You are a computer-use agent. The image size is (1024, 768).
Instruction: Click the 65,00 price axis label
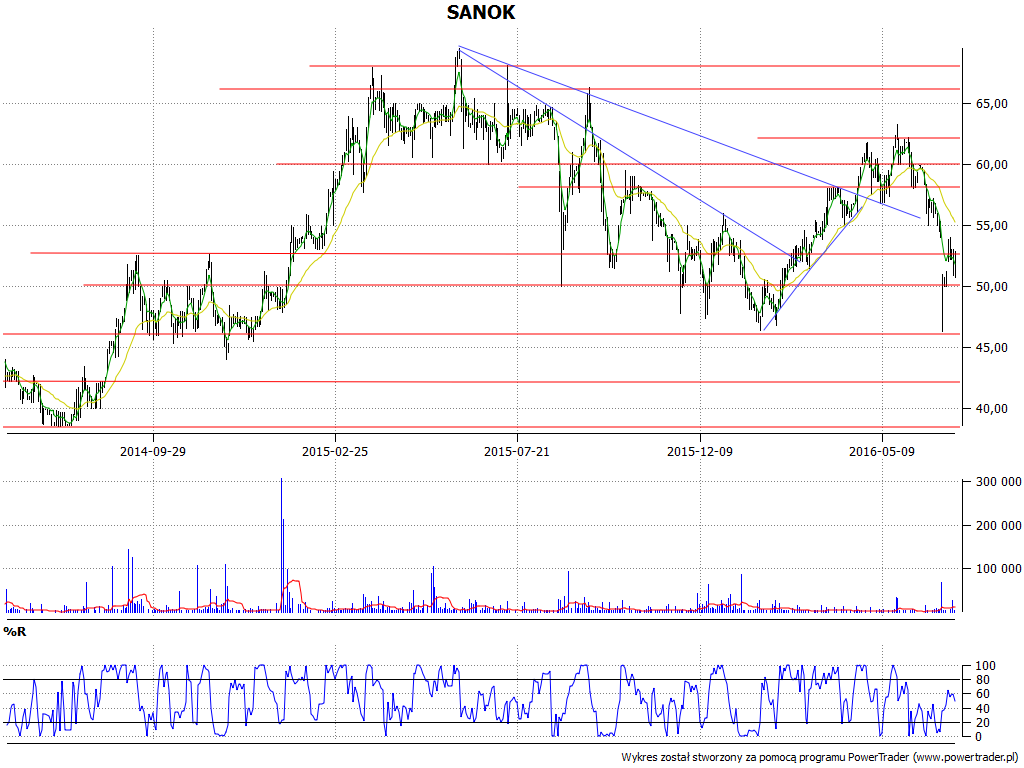click(x=991, y=104)
